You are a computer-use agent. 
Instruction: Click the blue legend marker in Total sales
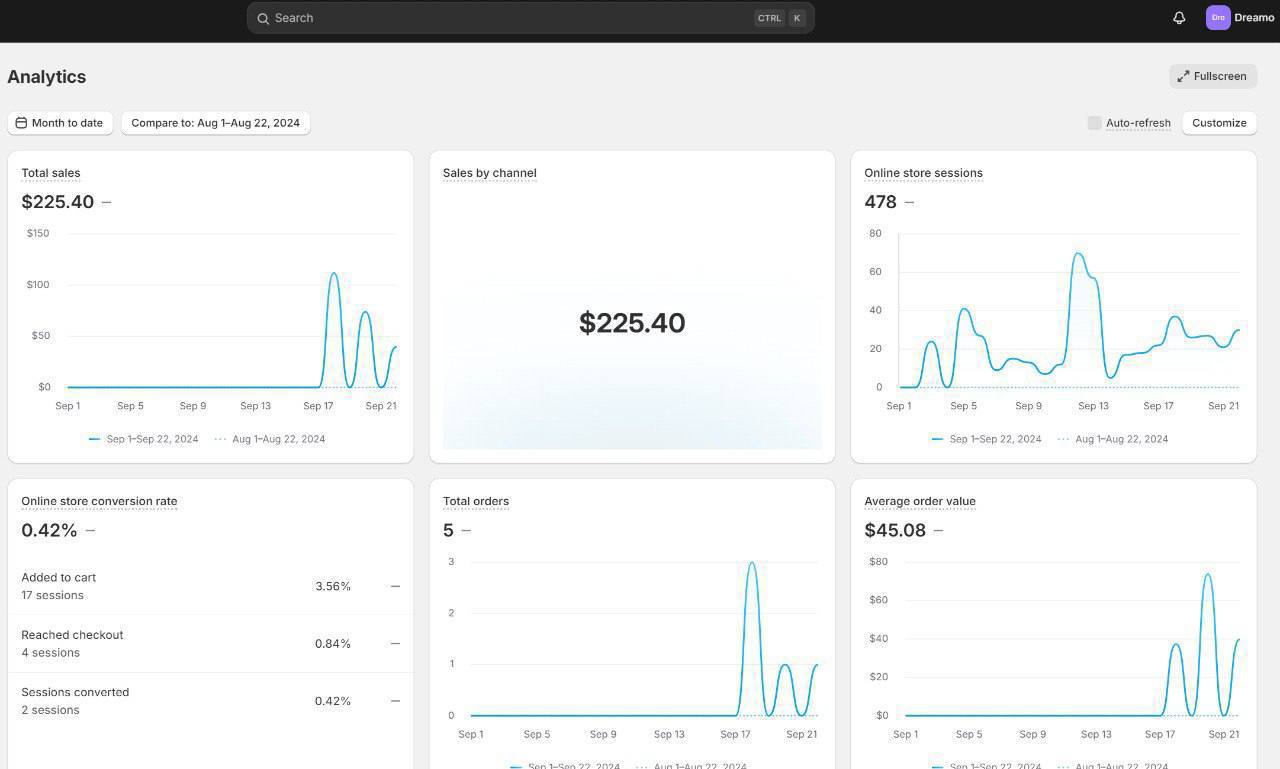94,439
